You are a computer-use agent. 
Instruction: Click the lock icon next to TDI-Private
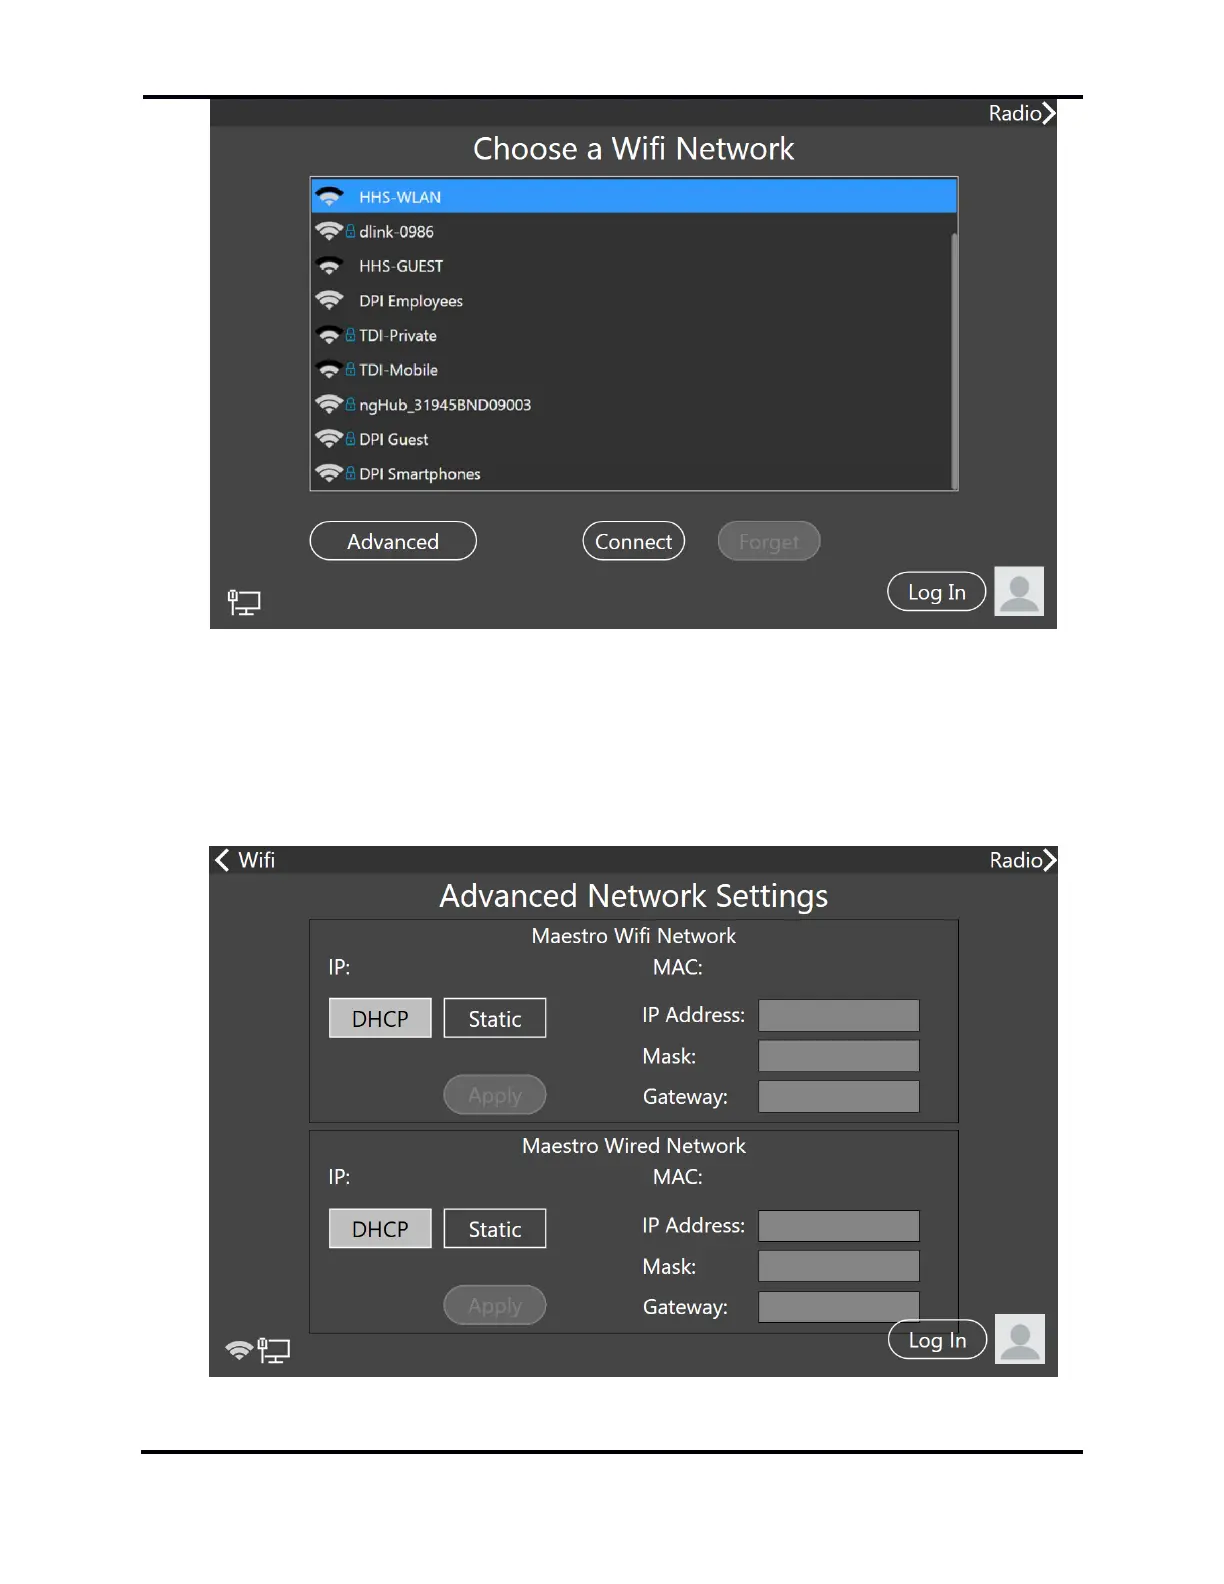coord(350,335)
